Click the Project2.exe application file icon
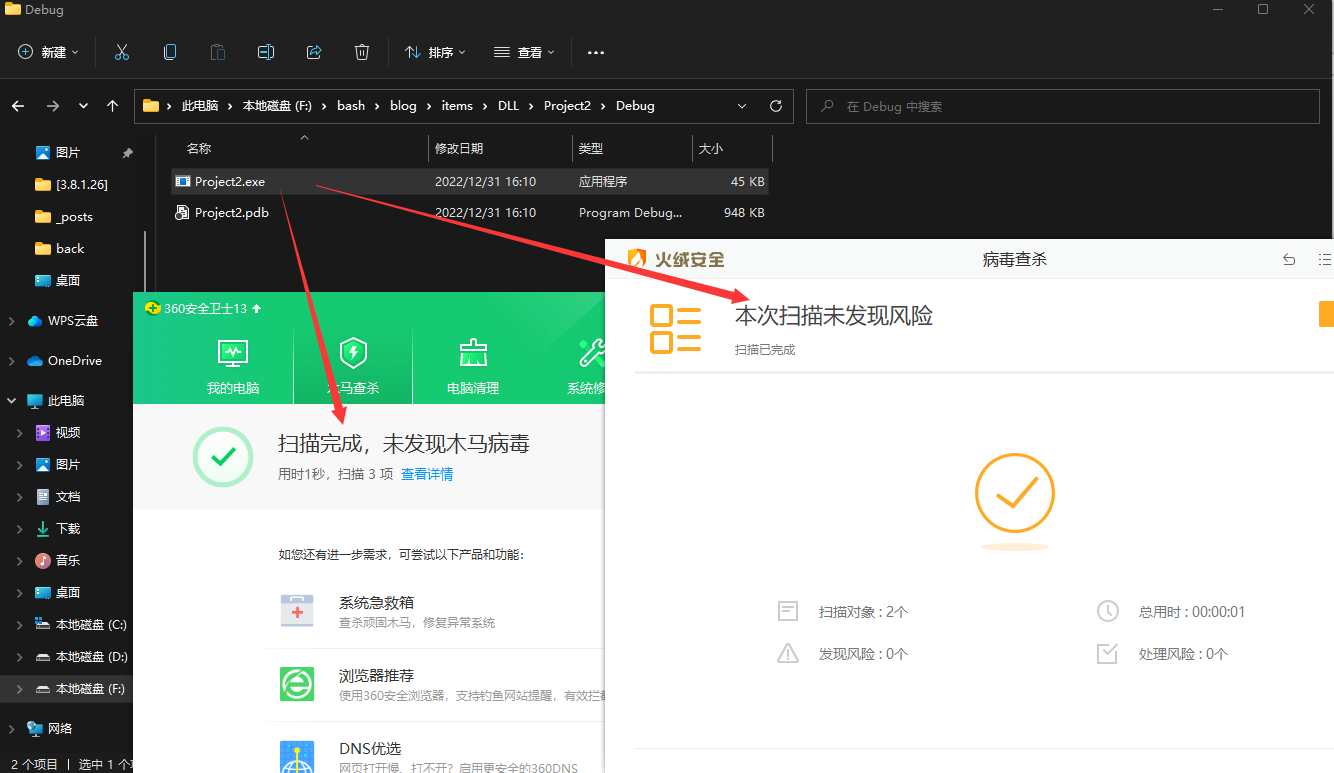The height and width of the screenshot is (773, 1334). tap(183, 181)
